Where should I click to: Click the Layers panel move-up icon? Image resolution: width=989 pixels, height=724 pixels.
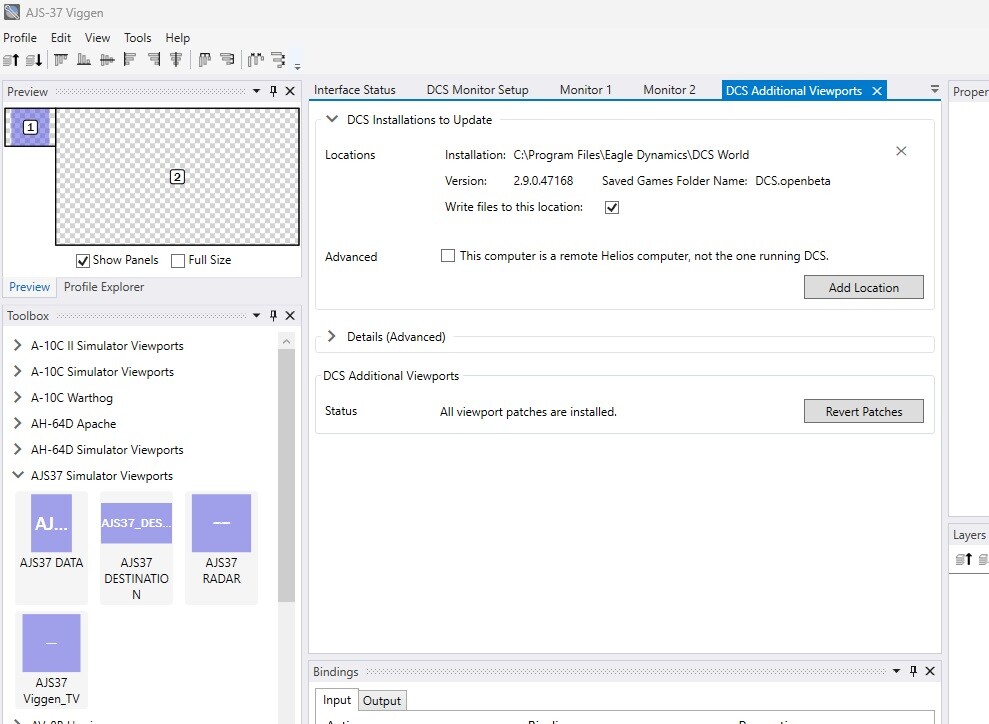pos(964,559)
